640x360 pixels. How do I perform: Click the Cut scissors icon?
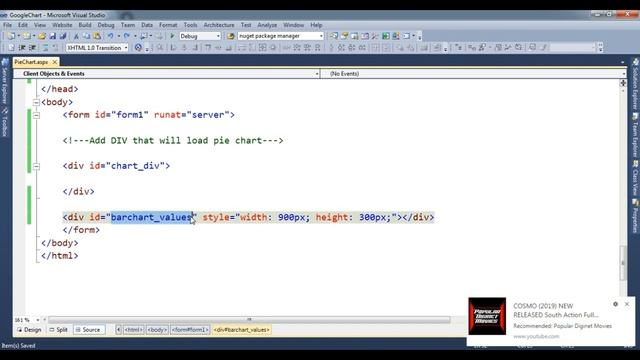coord(76,36)
